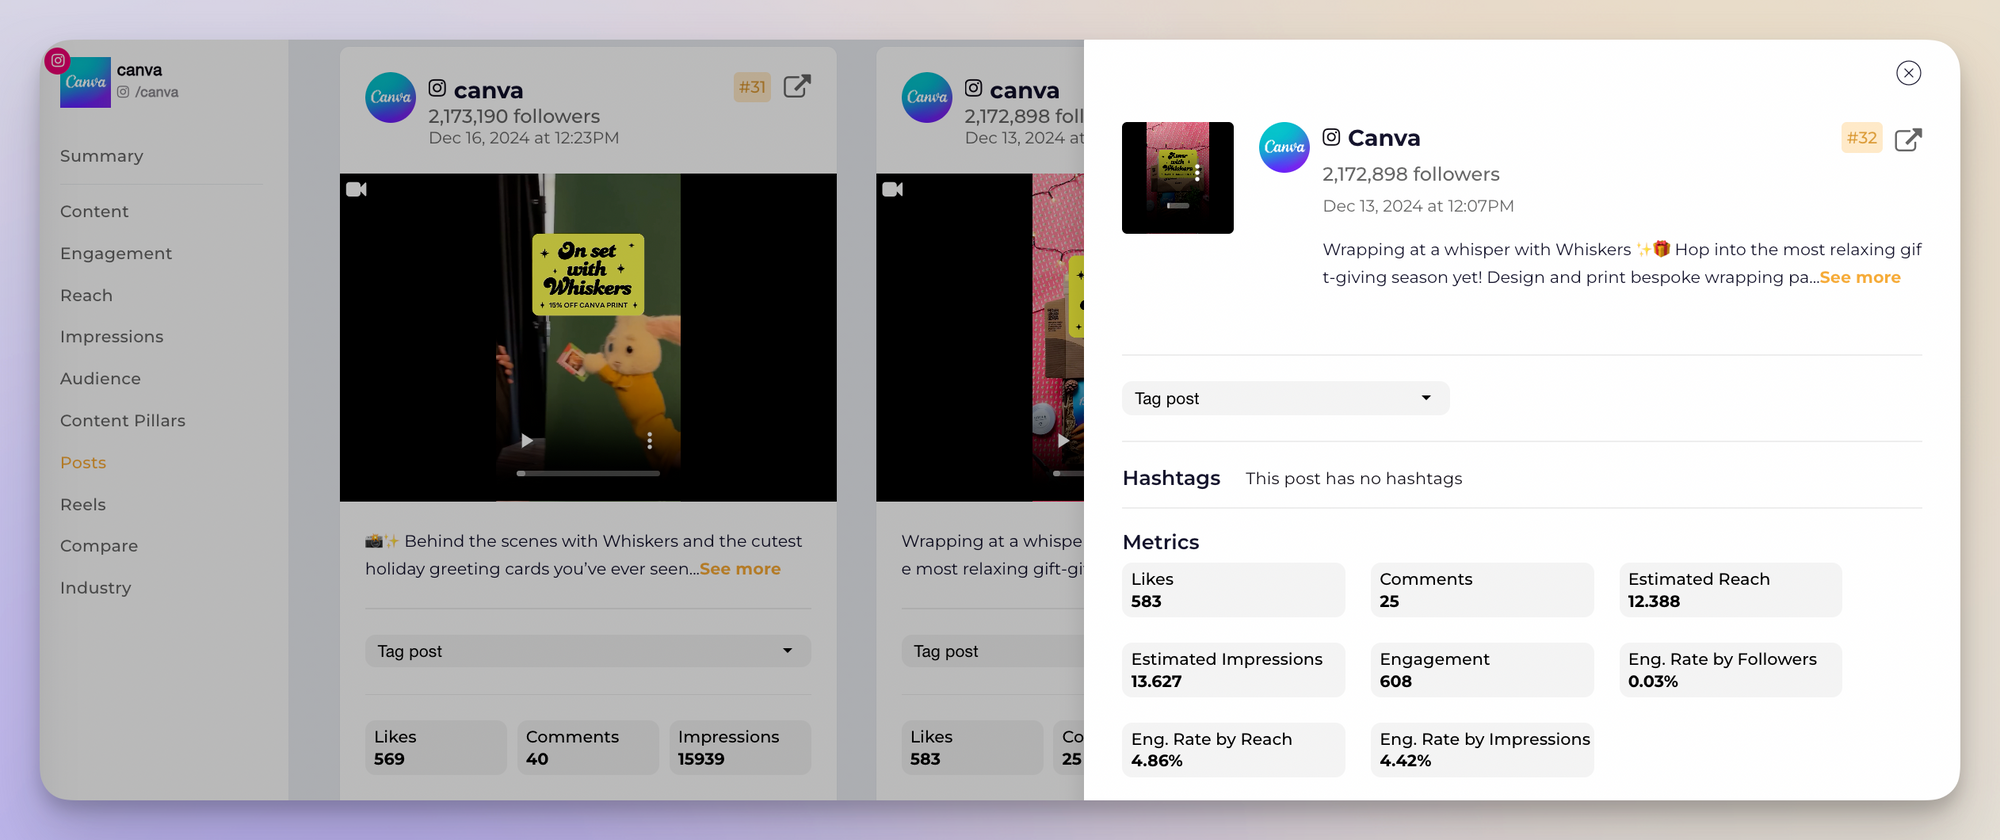Click Instagram icon on the Dec 13 post card

973,88
